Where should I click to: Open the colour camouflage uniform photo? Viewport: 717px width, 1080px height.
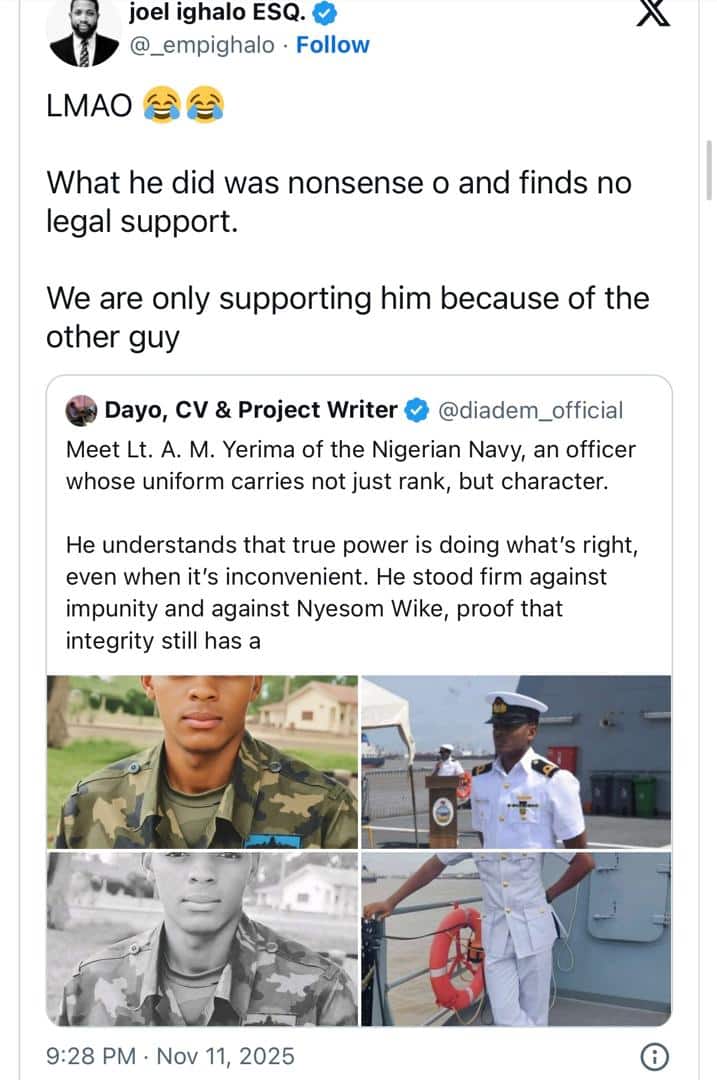(202, 762)
